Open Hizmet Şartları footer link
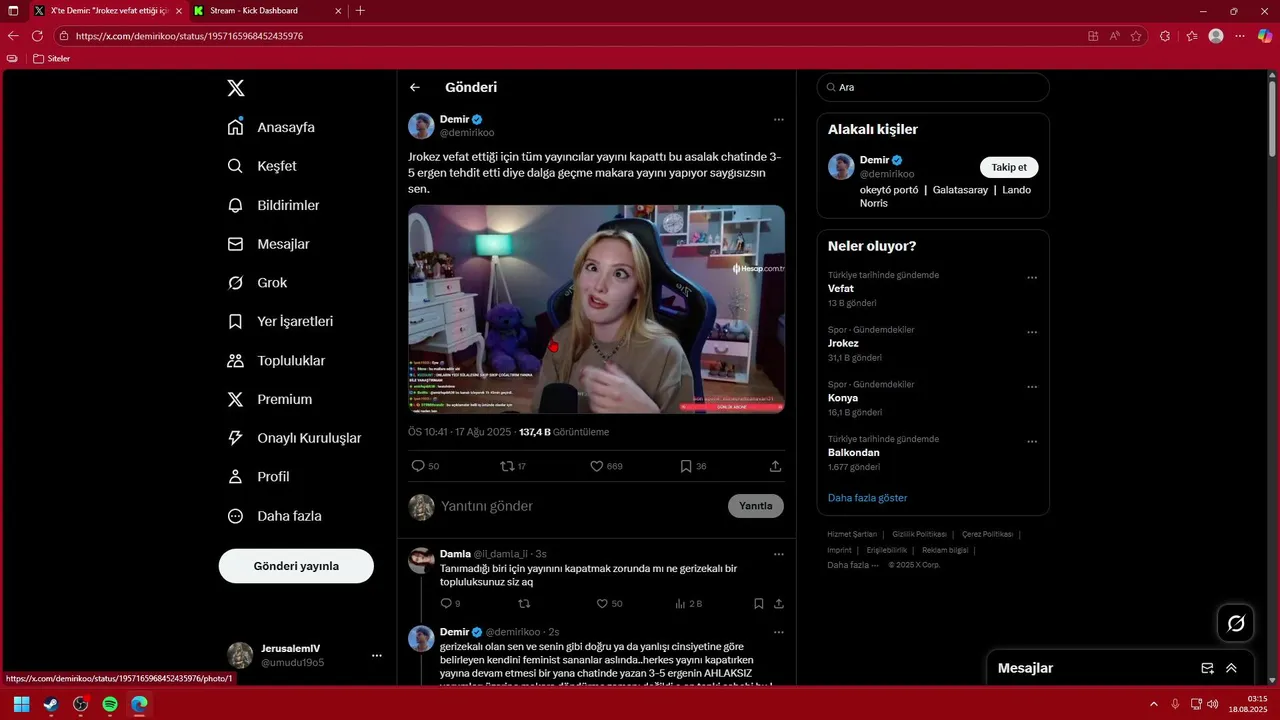This screenshot has height=720, width=1280. pos(852,534)
